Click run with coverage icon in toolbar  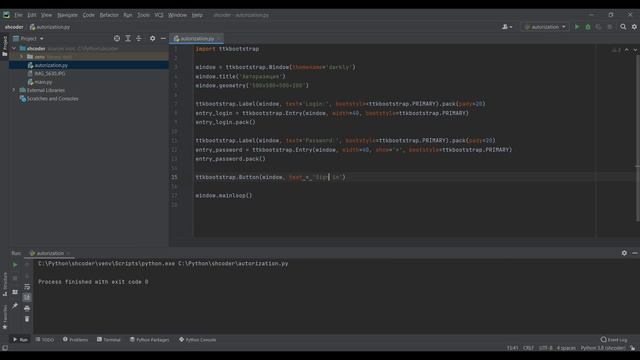point(598,27)
